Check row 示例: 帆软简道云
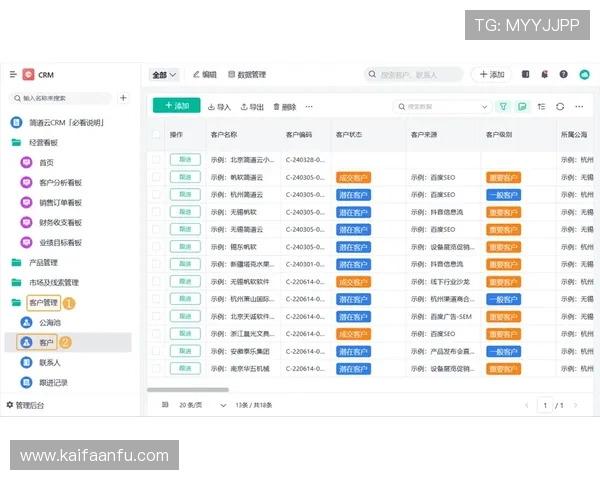Screen dimensions: 600x480 coord(156,177)
